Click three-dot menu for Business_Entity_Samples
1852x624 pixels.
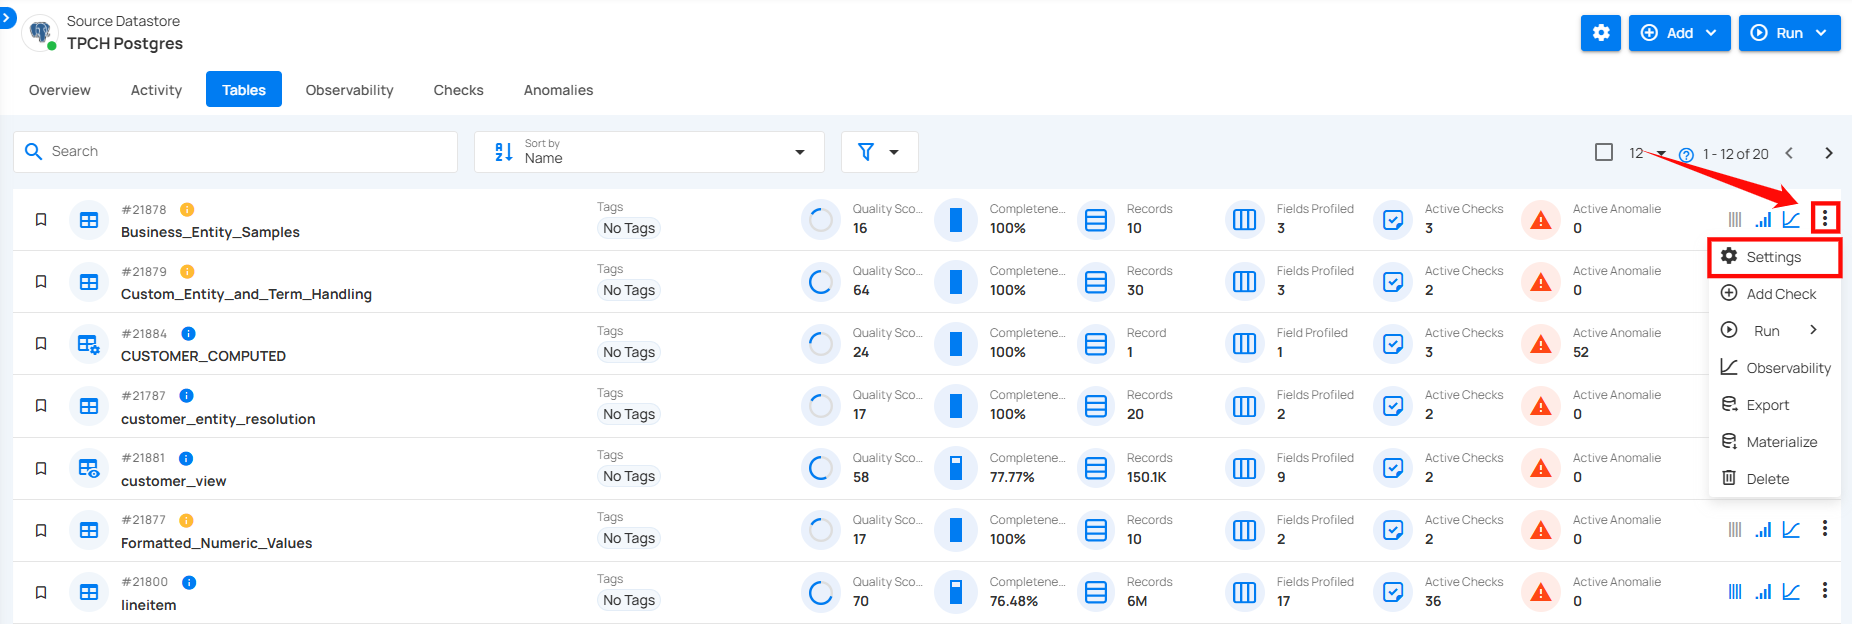1824,218
